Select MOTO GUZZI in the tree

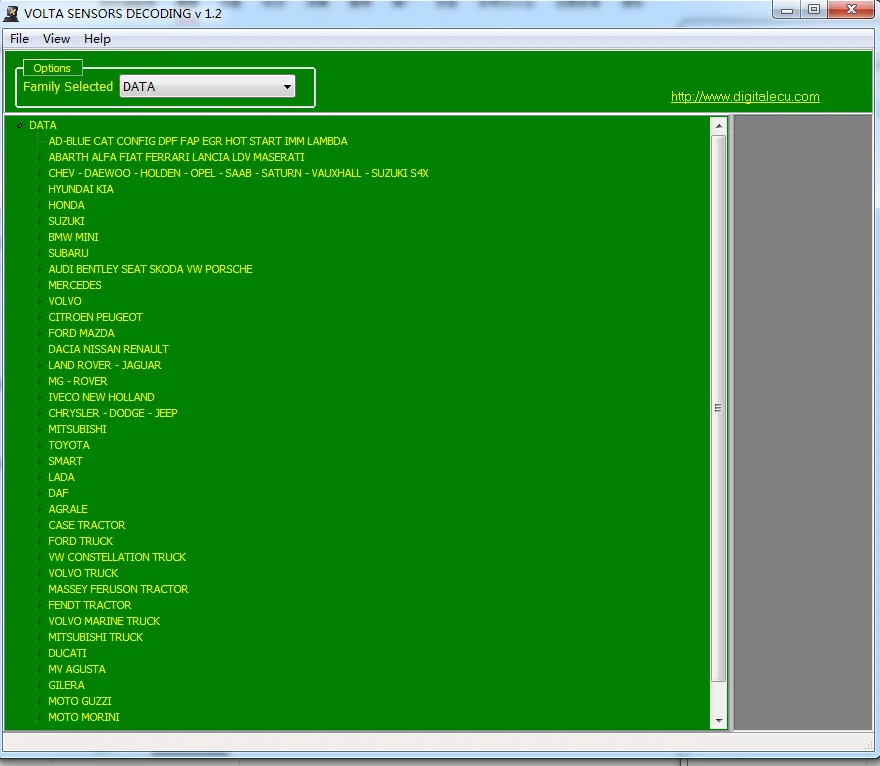pos(80,701)
